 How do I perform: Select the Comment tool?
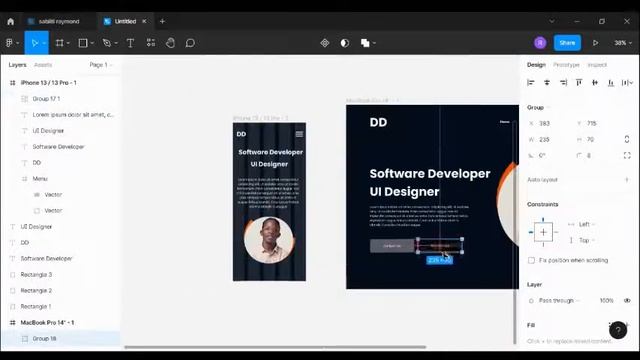(190, 43)
